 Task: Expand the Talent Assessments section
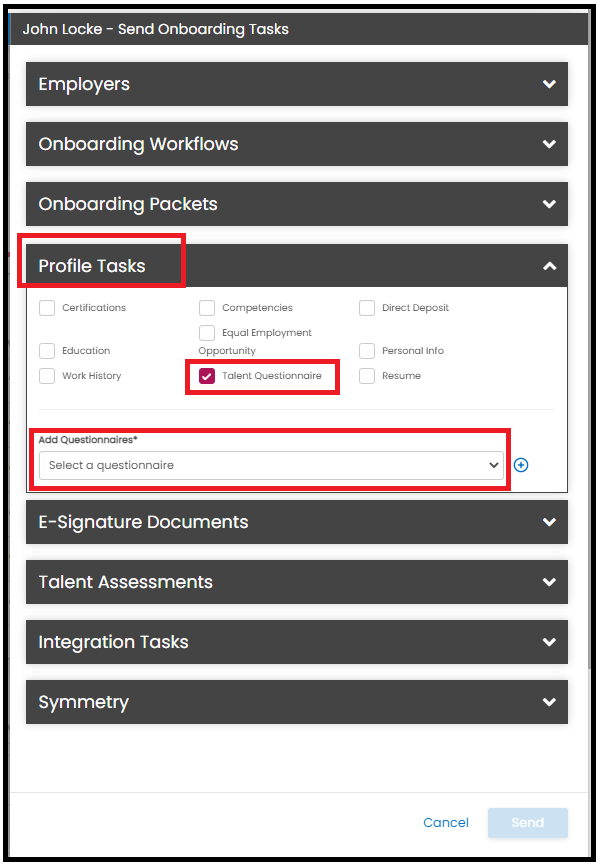point(297,582)
